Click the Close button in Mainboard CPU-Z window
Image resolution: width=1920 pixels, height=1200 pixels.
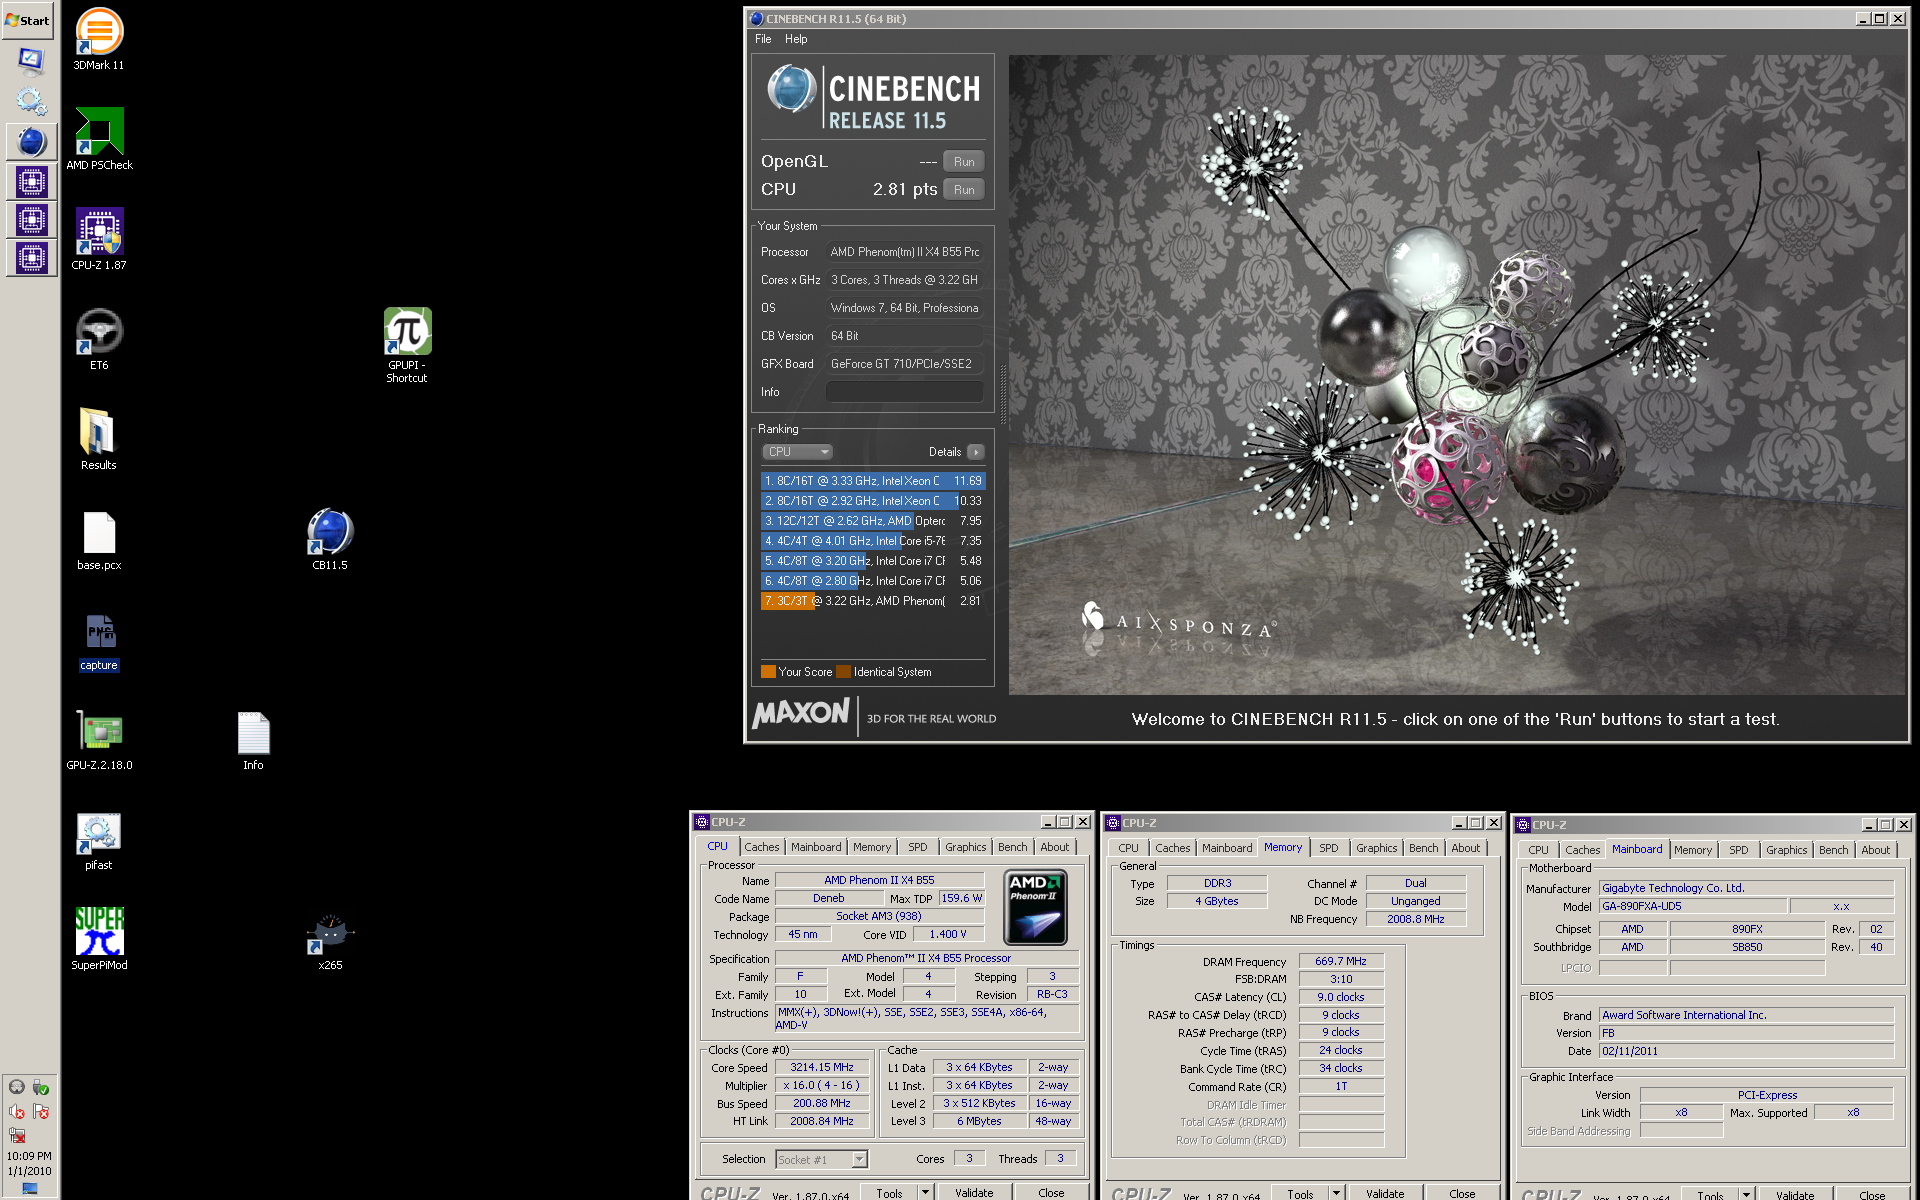click(1872, 1194)
